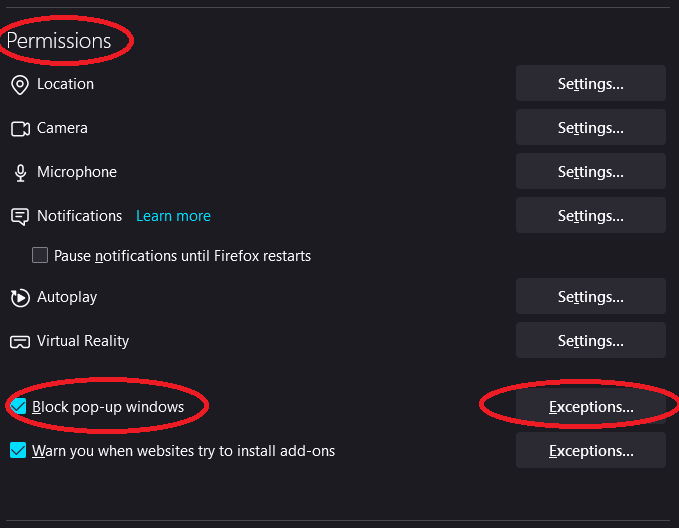Open Notifications permission Settings
679x528 pixels.
click(590, 216)
